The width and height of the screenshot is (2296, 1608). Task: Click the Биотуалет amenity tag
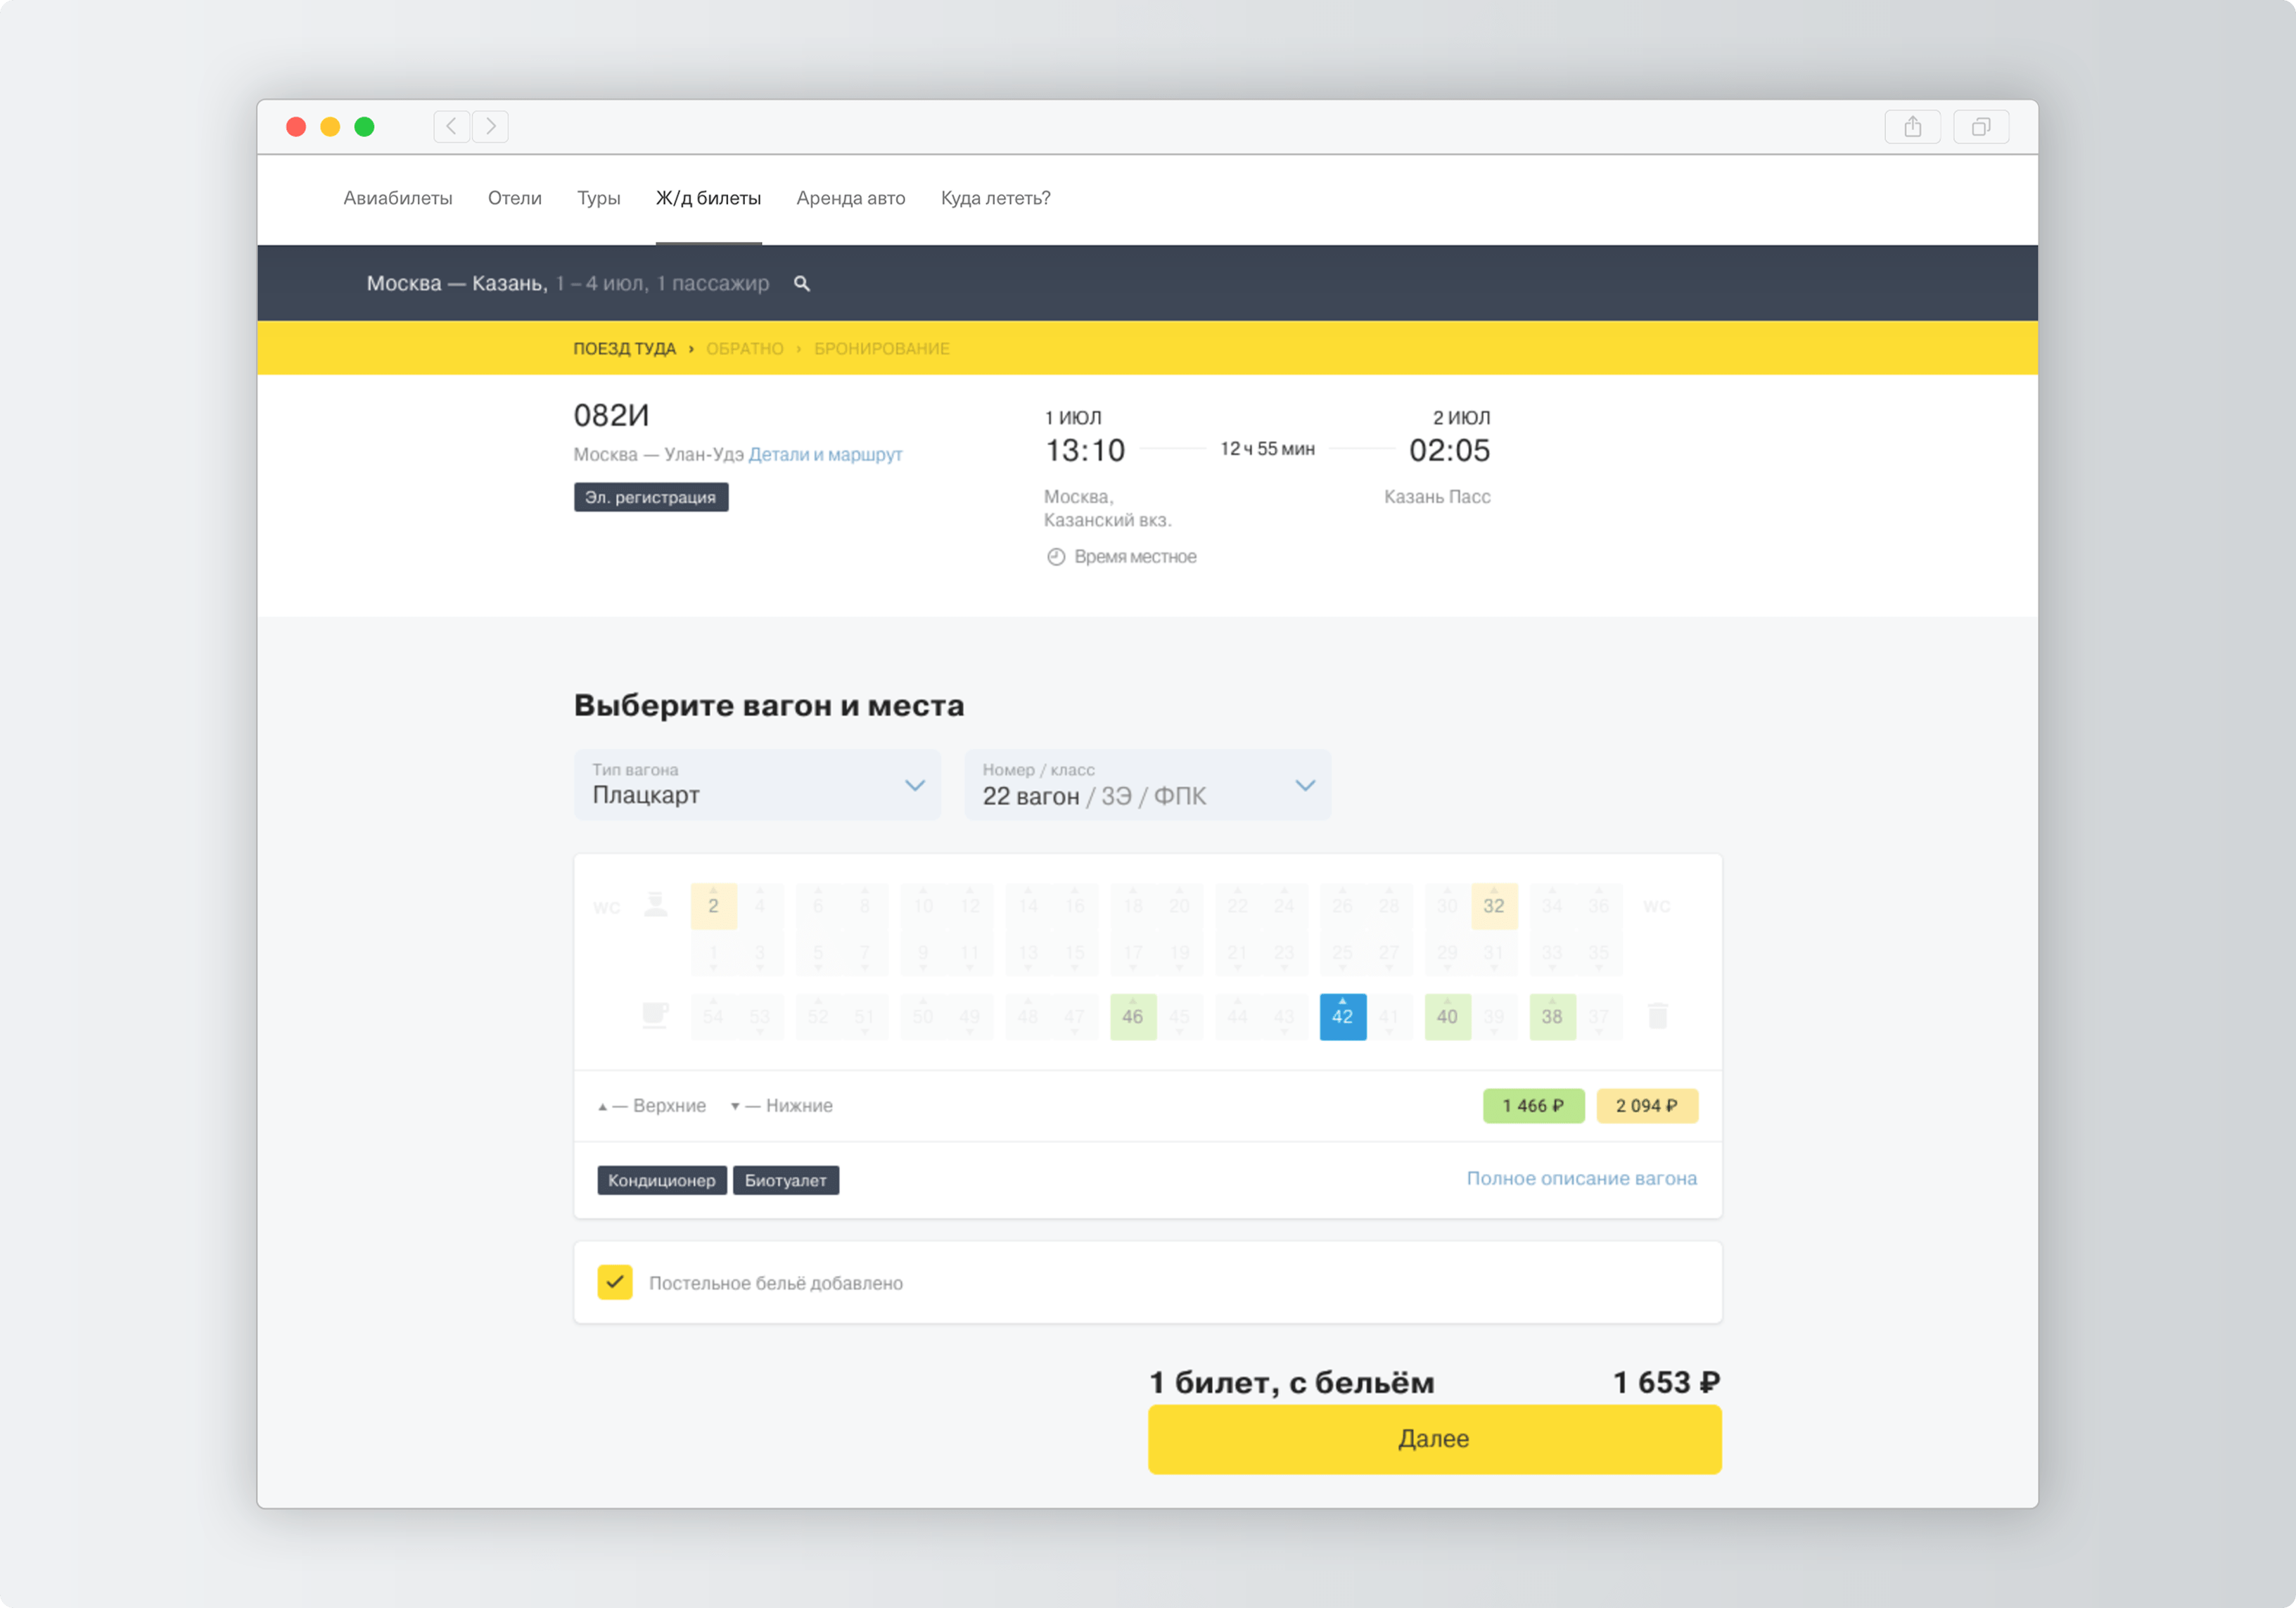[x=785, y=1180]
